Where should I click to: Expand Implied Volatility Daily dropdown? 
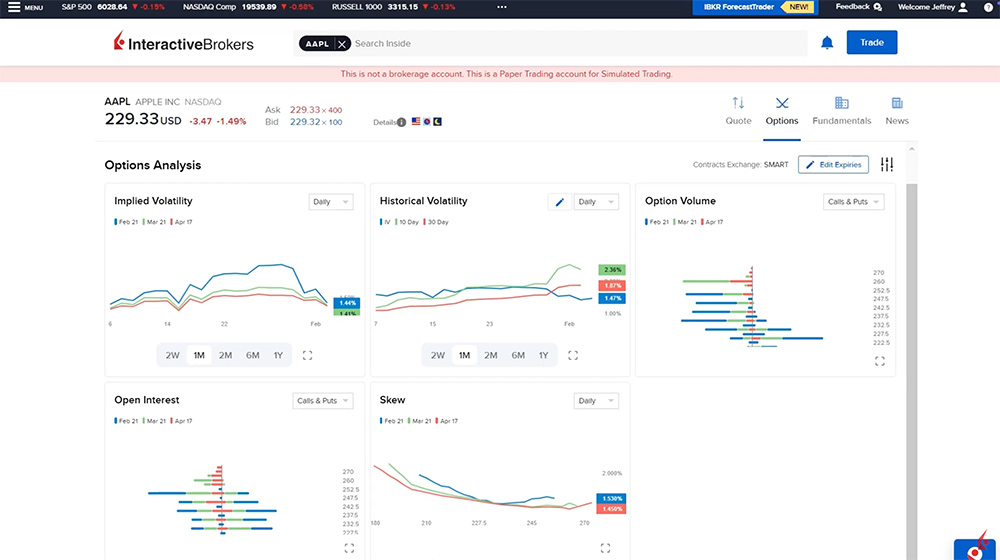click(330, 202)
